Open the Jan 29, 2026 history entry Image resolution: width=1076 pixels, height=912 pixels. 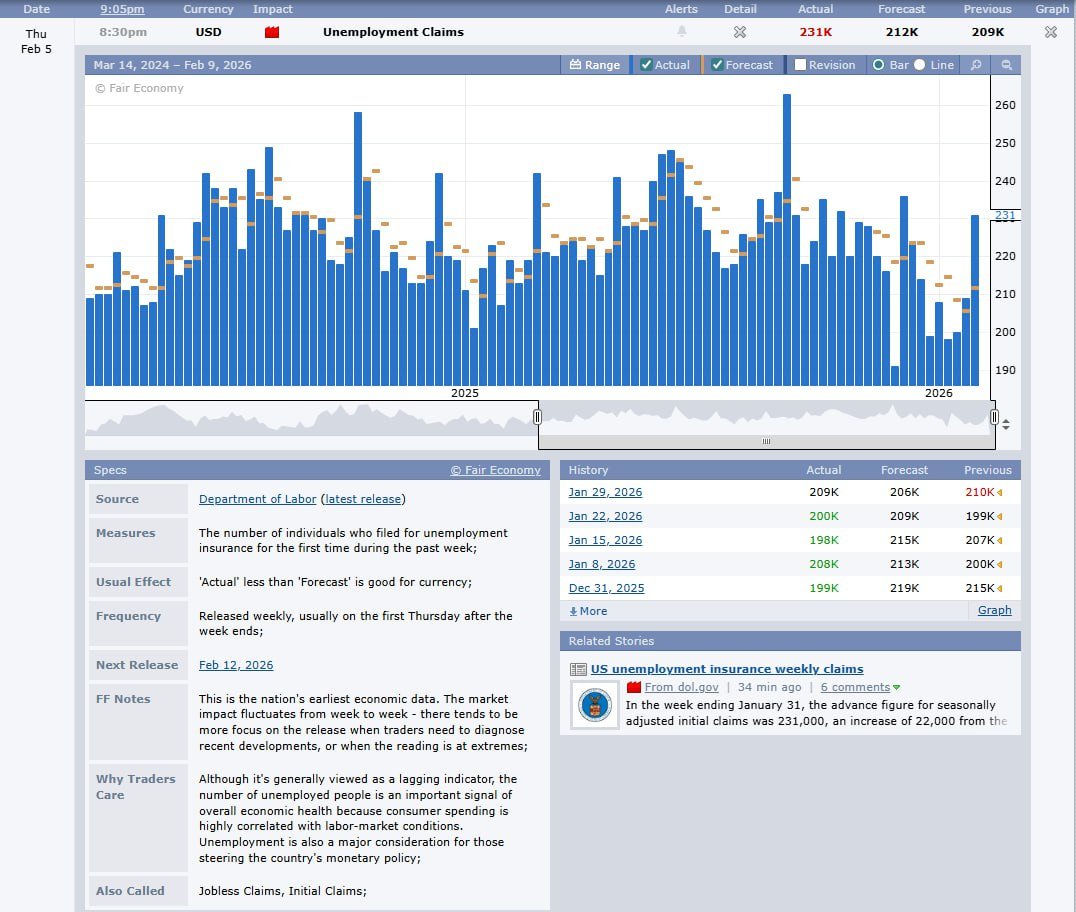[605, 492]
